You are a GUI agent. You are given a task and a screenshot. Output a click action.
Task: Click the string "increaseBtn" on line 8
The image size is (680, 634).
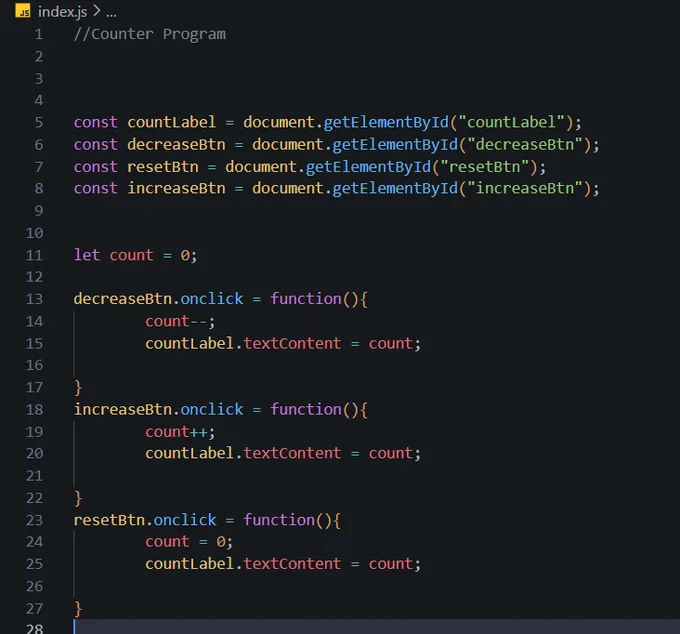click(x=525, y=189)
